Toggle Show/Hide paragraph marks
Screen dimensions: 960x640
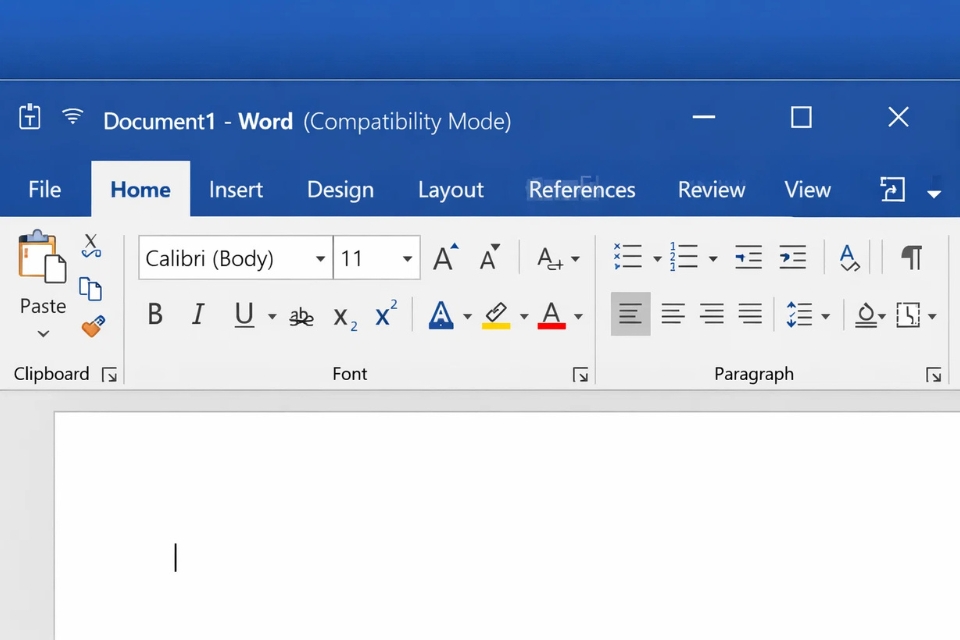pyautogui.click(x=911, y=257)
